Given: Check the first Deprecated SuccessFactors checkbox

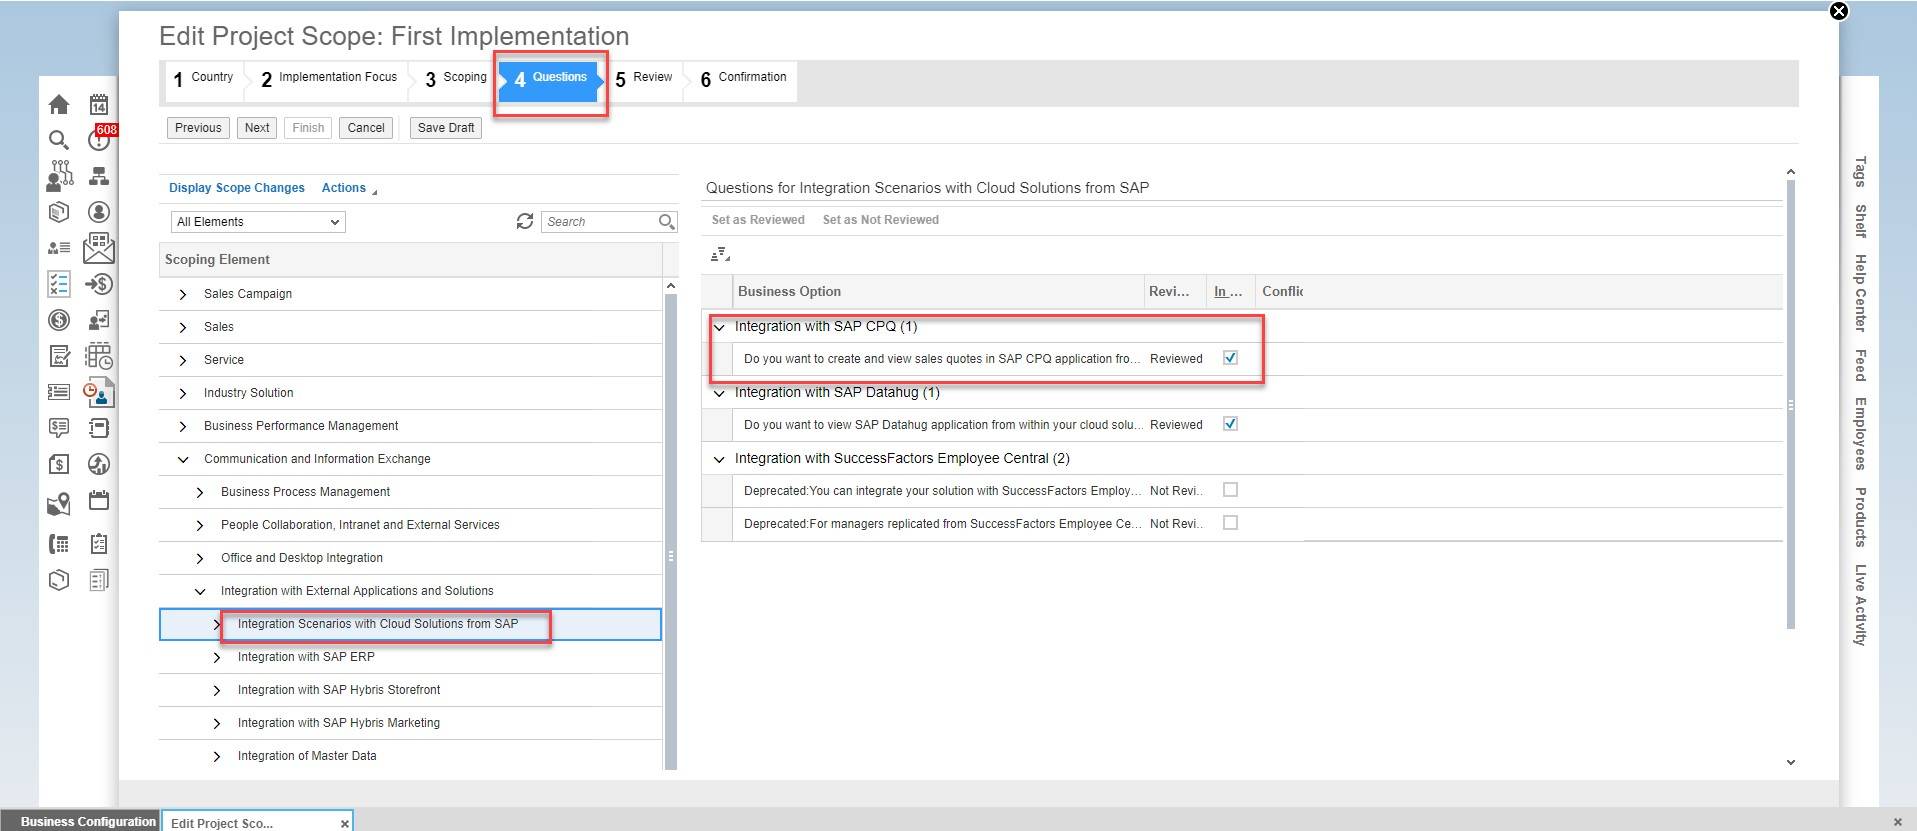Looking at the screenshot, I should (x=1230, y=490).
